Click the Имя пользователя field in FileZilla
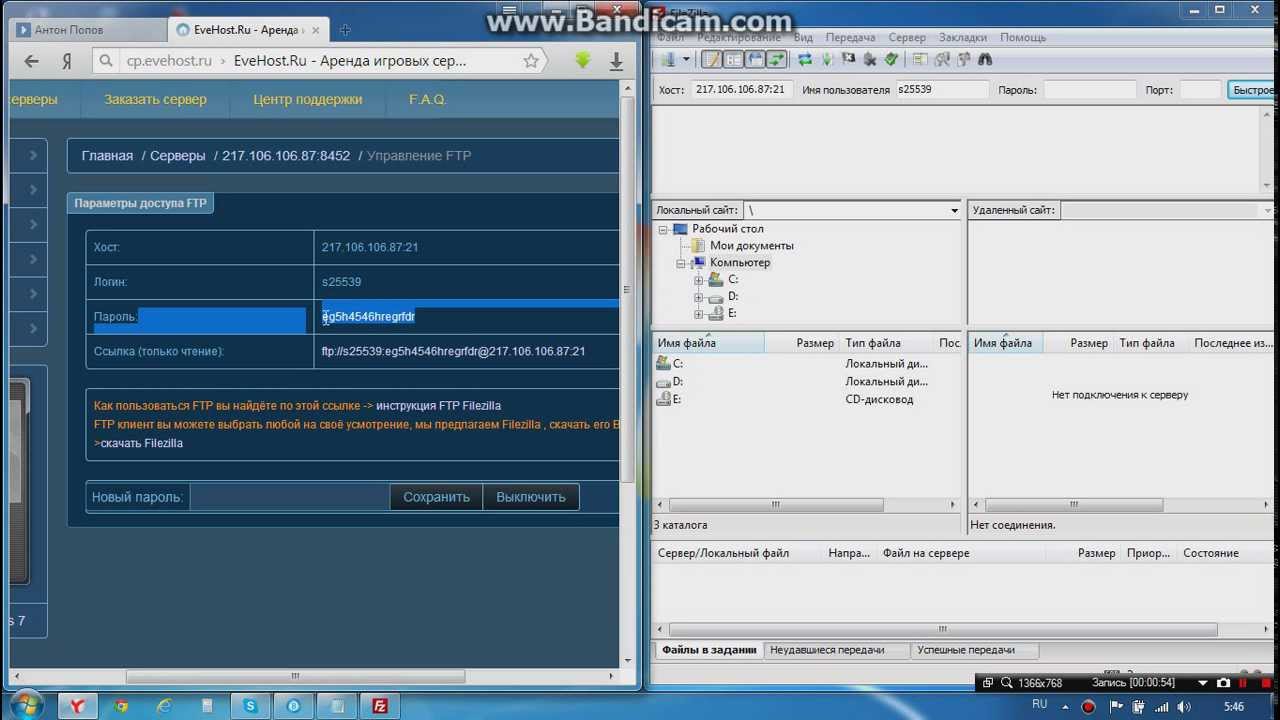 click(x=941, y=89)
